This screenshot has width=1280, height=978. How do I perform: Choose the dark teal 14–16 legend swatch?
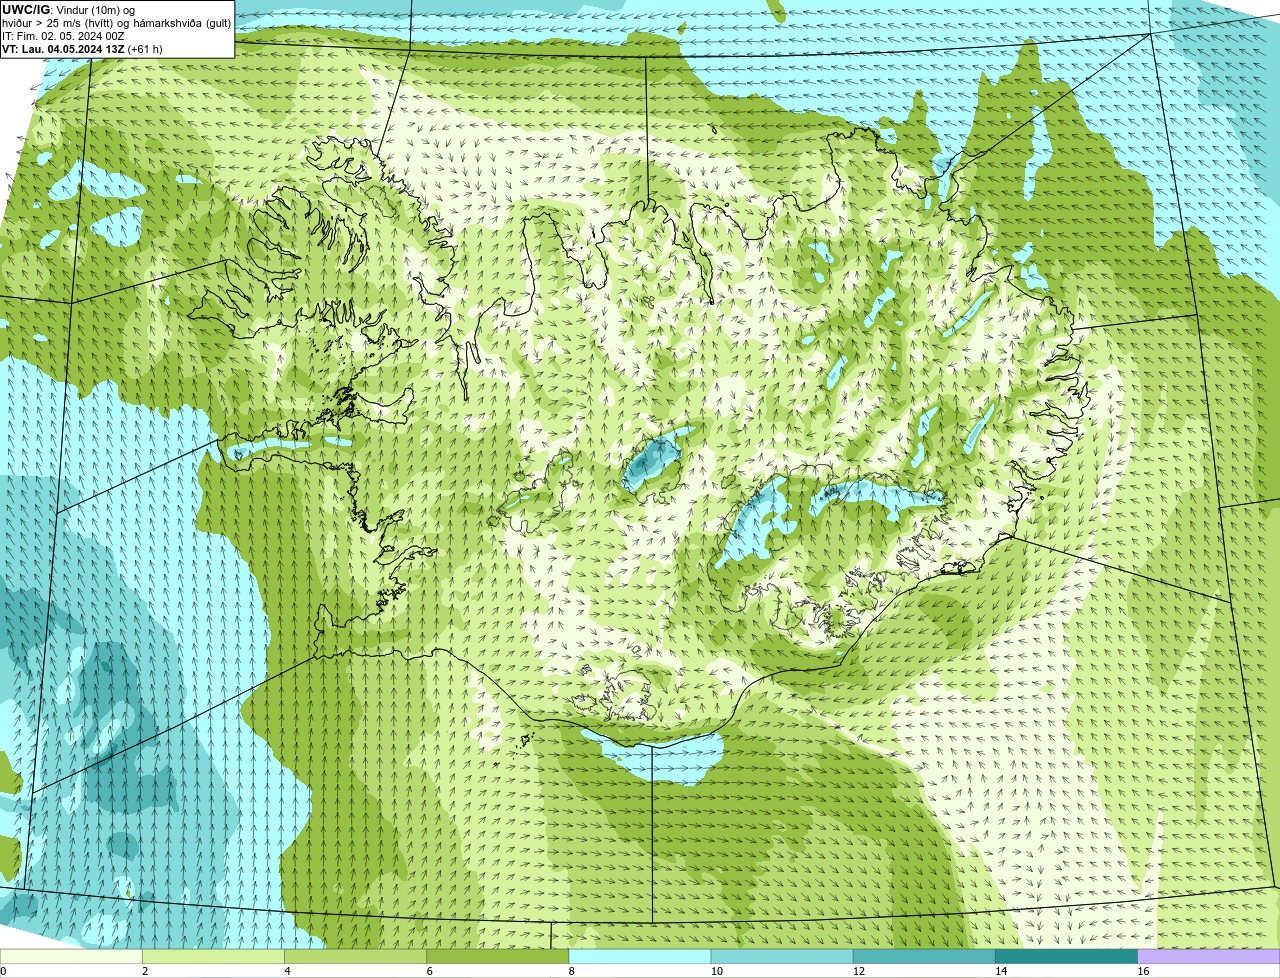1066,956
